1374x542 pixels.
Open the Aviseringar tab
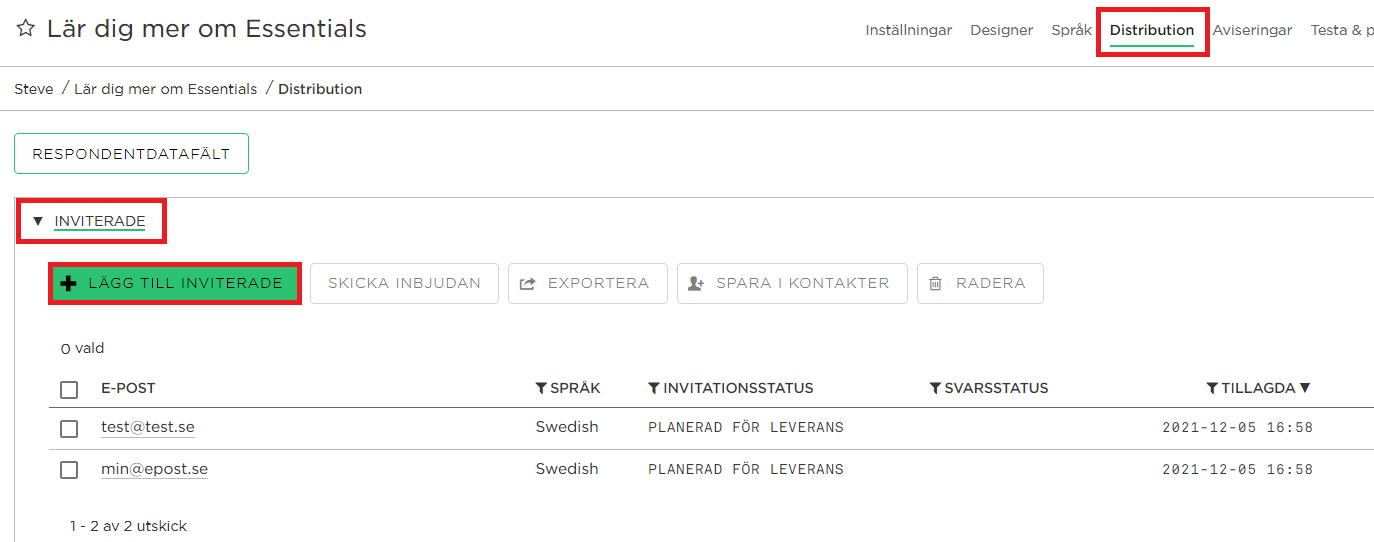click(1252, 31)
